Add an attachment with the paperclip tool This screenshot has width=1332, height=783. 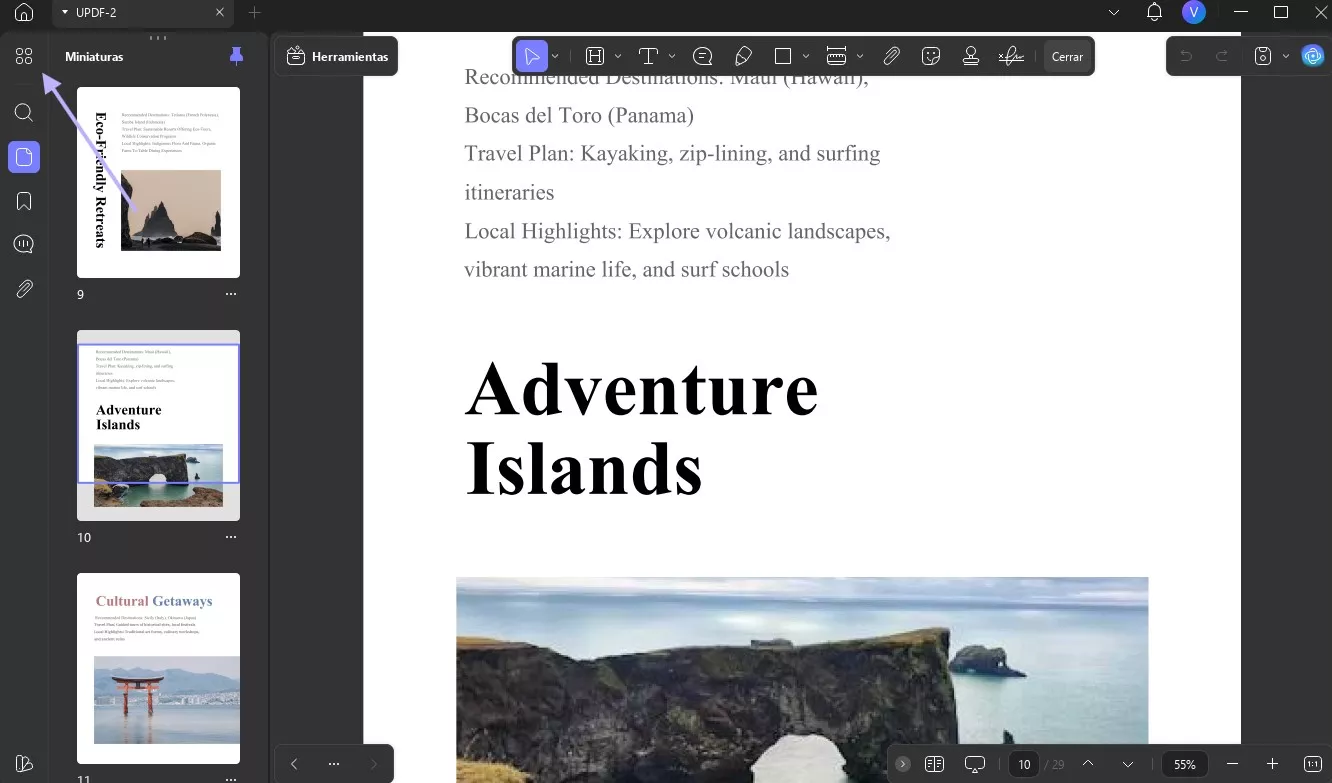891,57
